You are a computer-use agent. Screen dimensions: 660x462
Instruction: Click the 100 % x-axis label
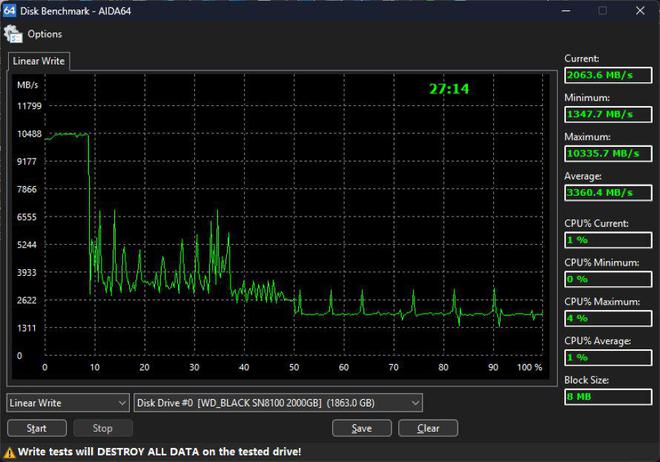(530, 367)
